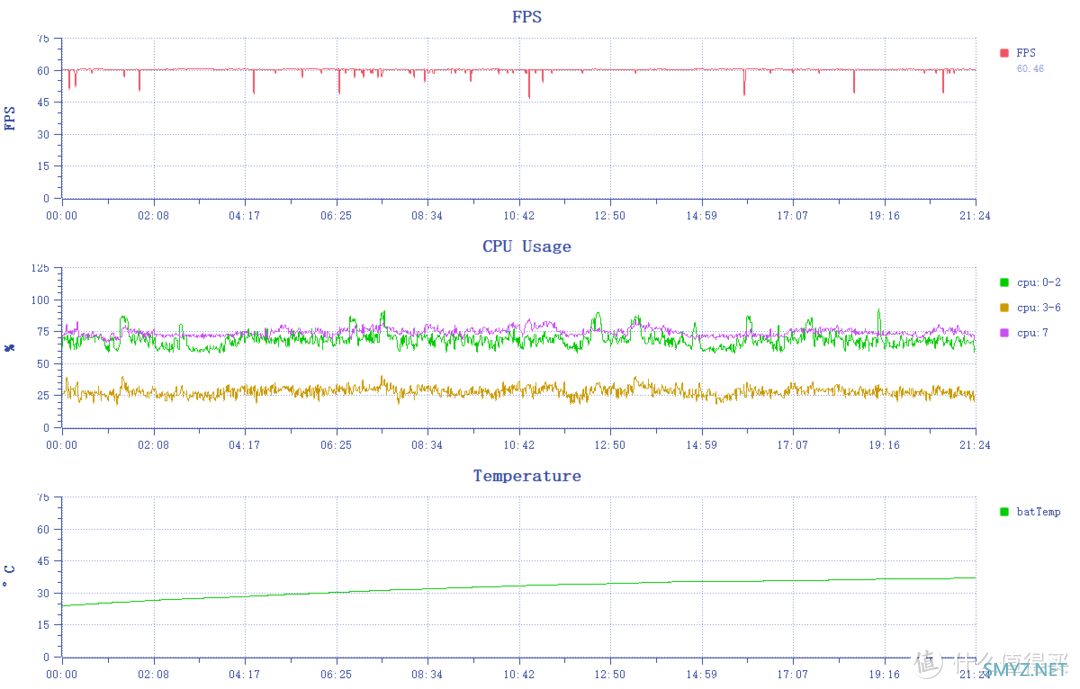This screenshot has width=1080, height=689.
Task: Click the 60 label on FPS y-axis
Action: point(43,70)
